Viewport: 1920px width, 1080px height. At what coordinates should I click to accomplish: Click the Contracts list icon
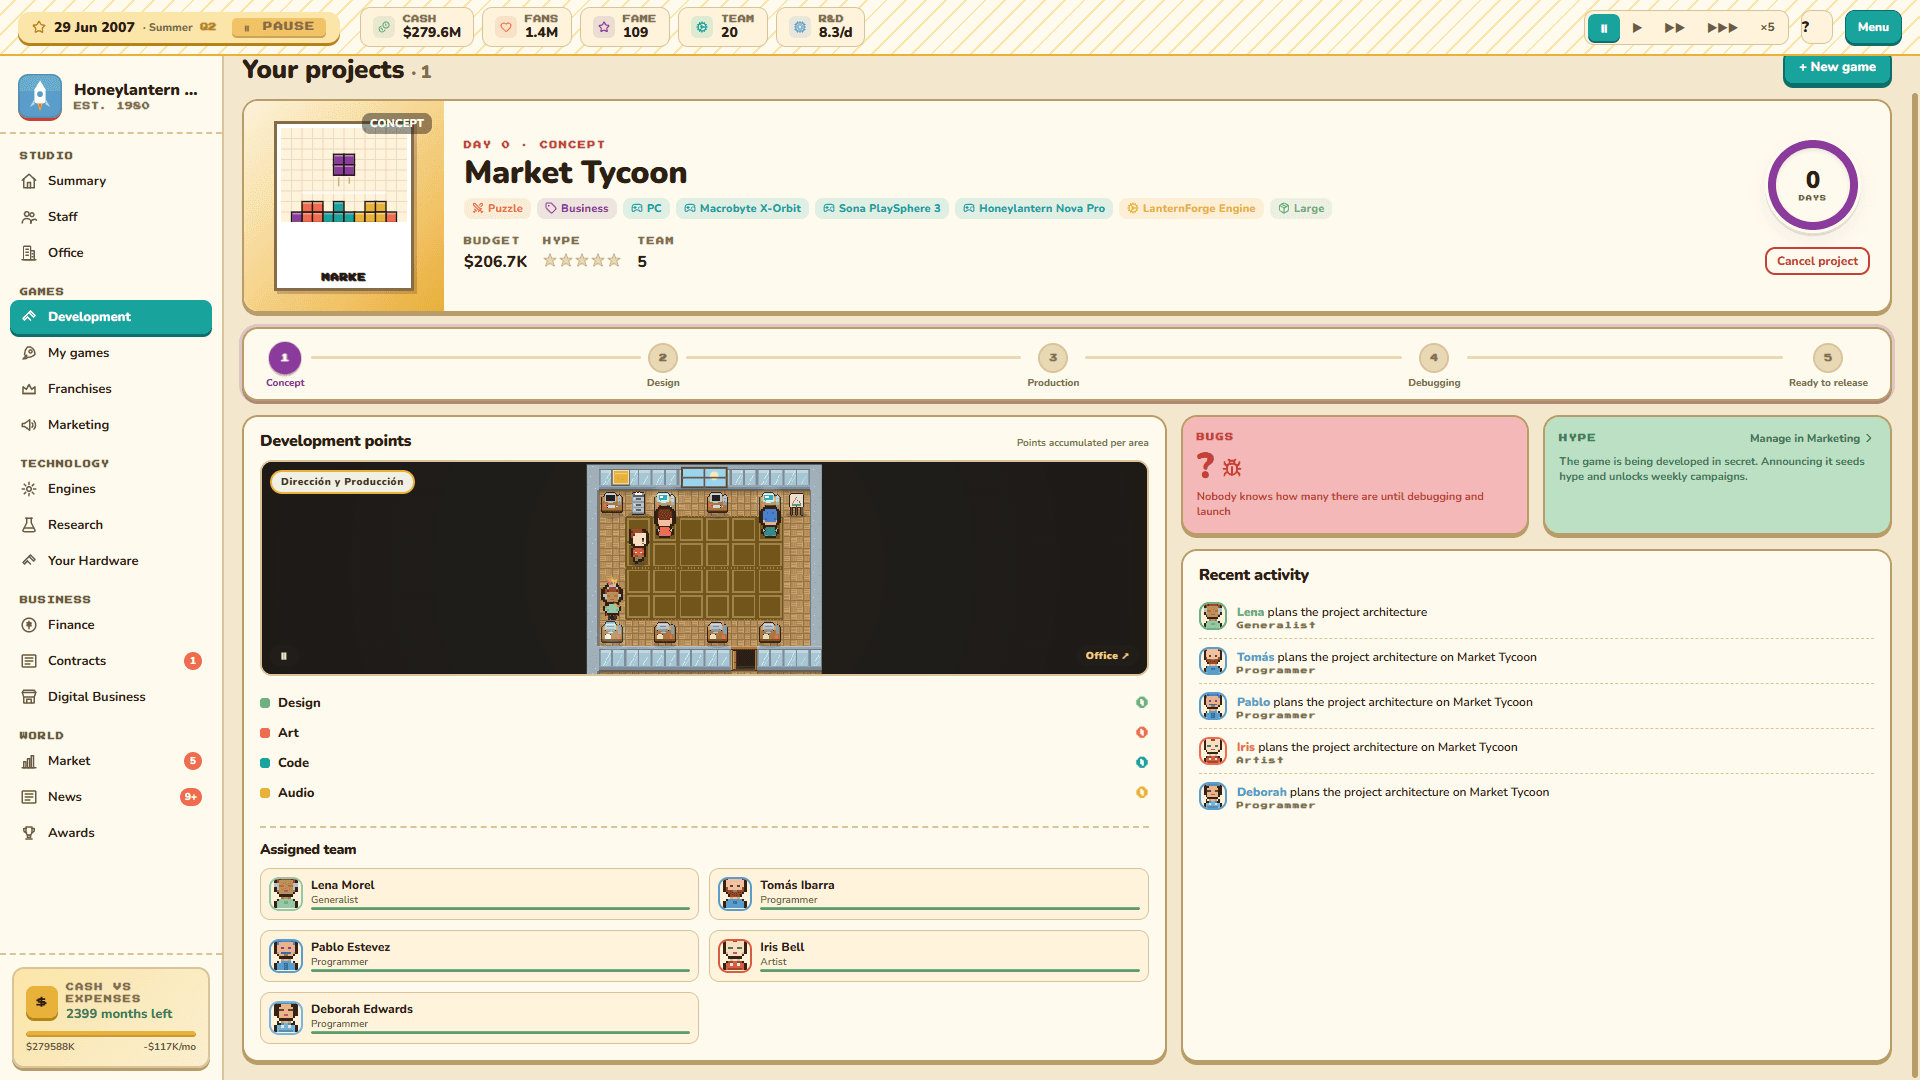(29, 661)
